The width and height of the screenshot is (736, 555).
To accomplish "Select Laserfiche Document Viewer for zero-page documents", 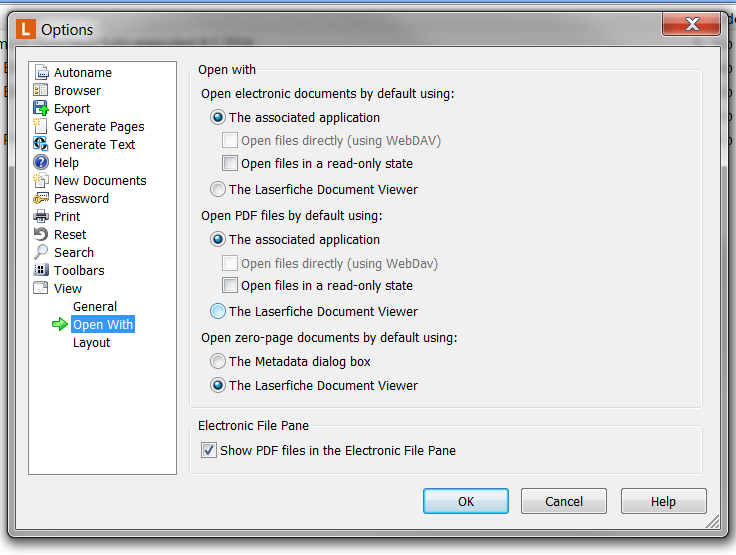I will click(218, 385).
